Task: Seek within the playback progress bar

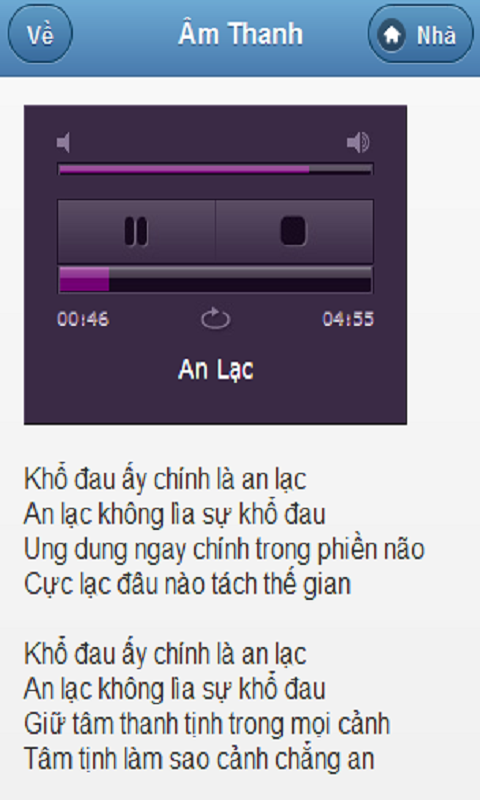Action: coord(215,280)
